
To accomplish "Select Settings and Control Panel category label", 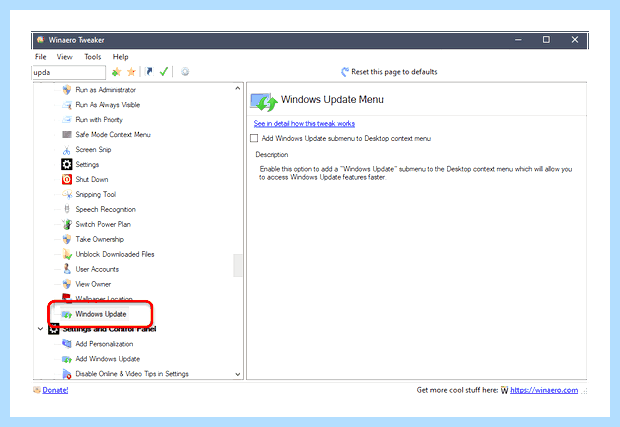I will 109,329.
